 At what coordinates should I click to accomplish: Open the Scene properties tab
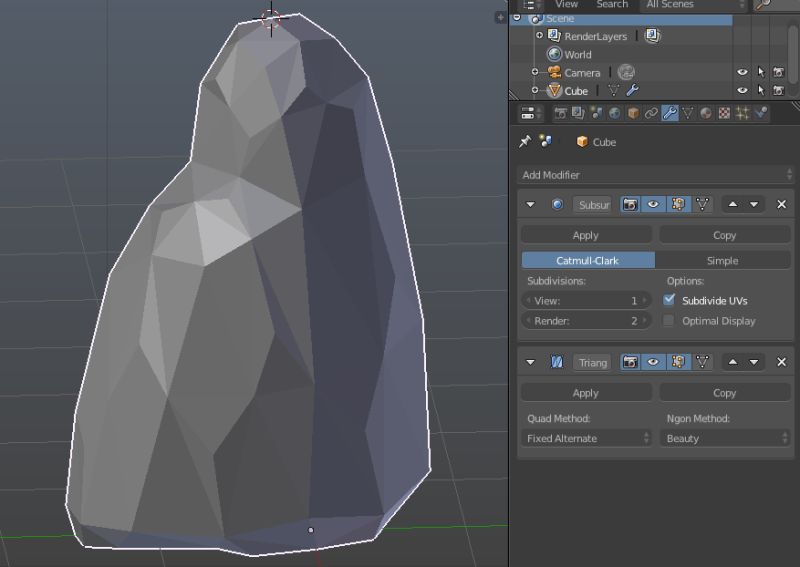[596, 113]
